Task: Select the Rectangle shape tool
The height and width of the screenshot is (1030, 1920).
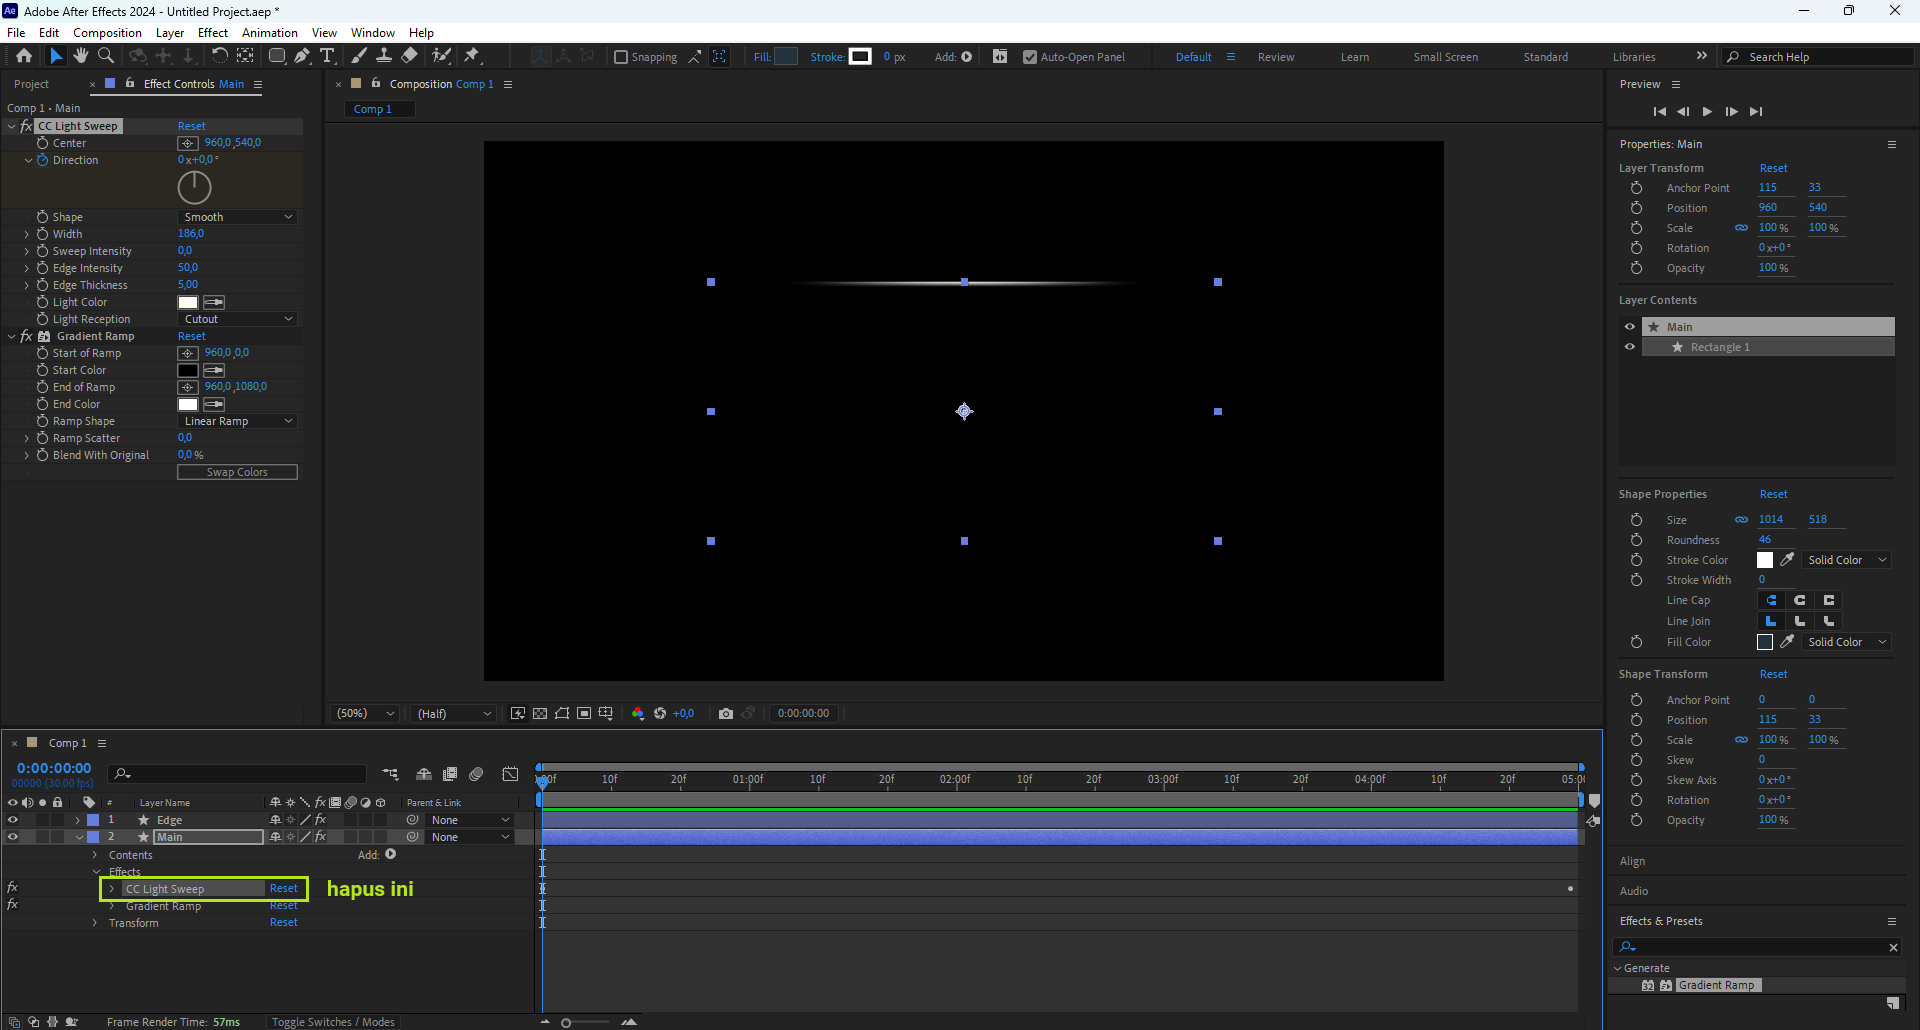Action: [x=277, y=56]
